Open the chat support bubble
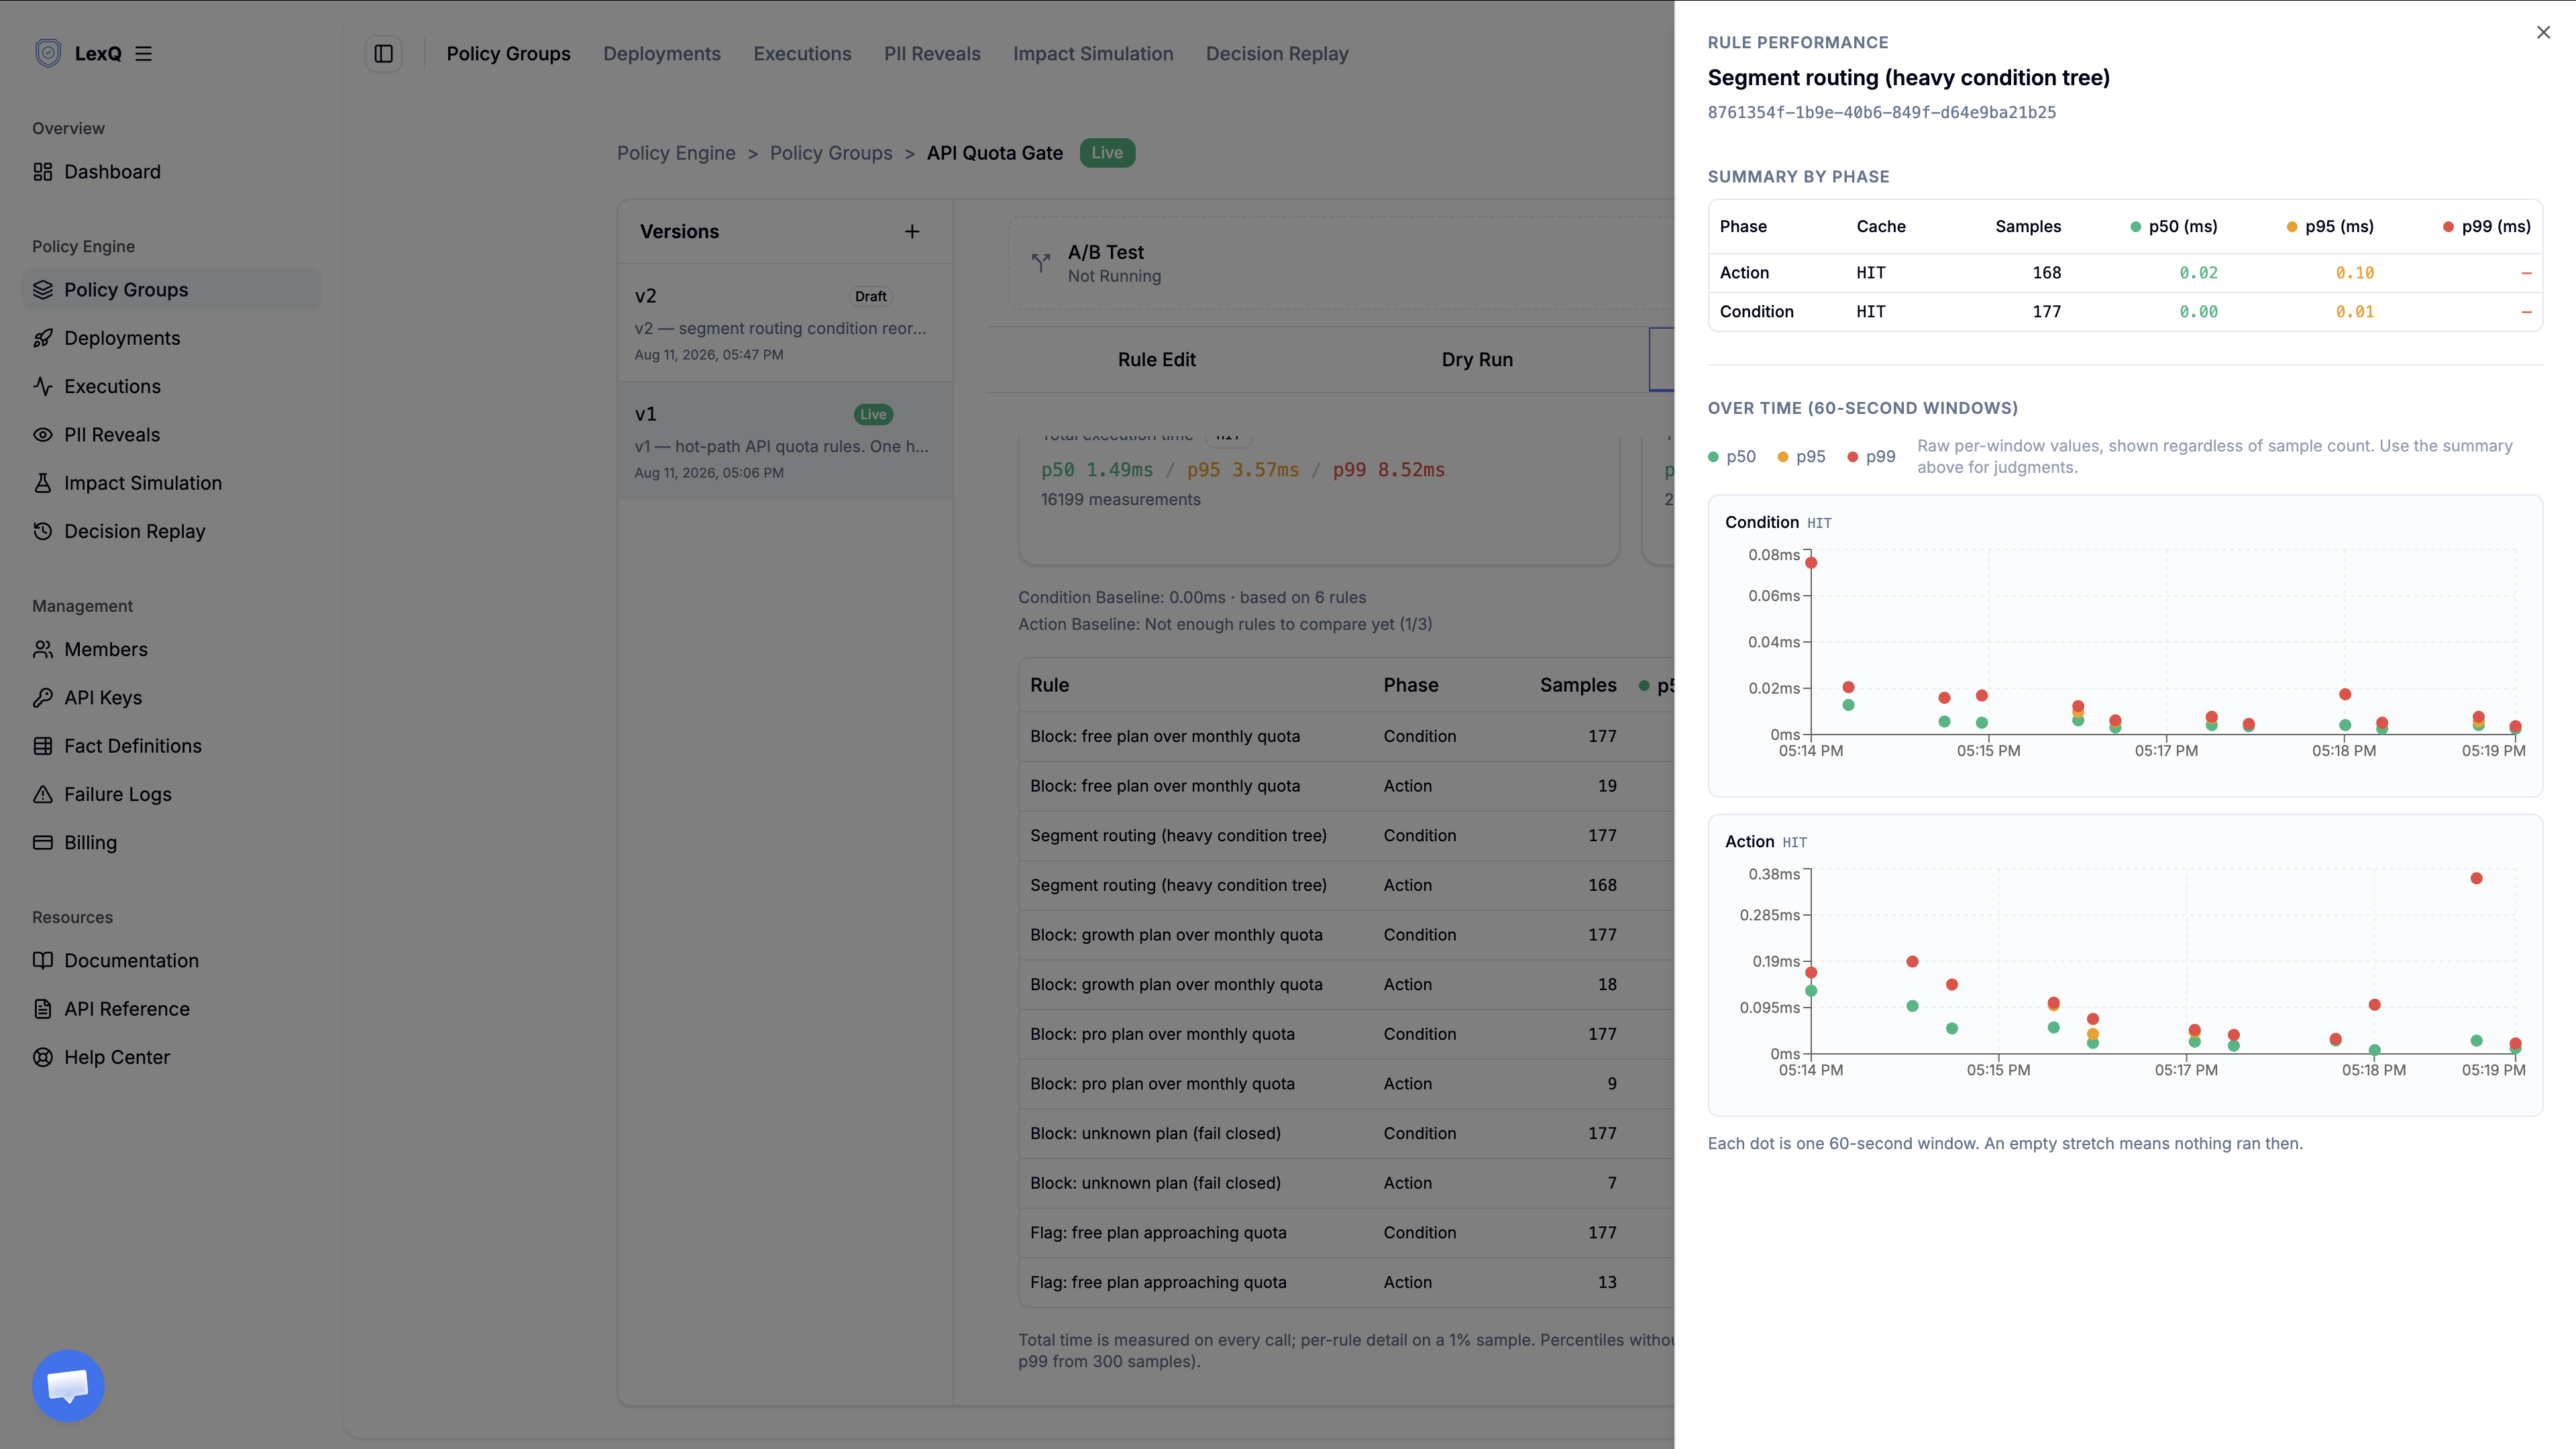Image resolution: width=2576 pixels, height=1449 pixels. click(68, 1385)
